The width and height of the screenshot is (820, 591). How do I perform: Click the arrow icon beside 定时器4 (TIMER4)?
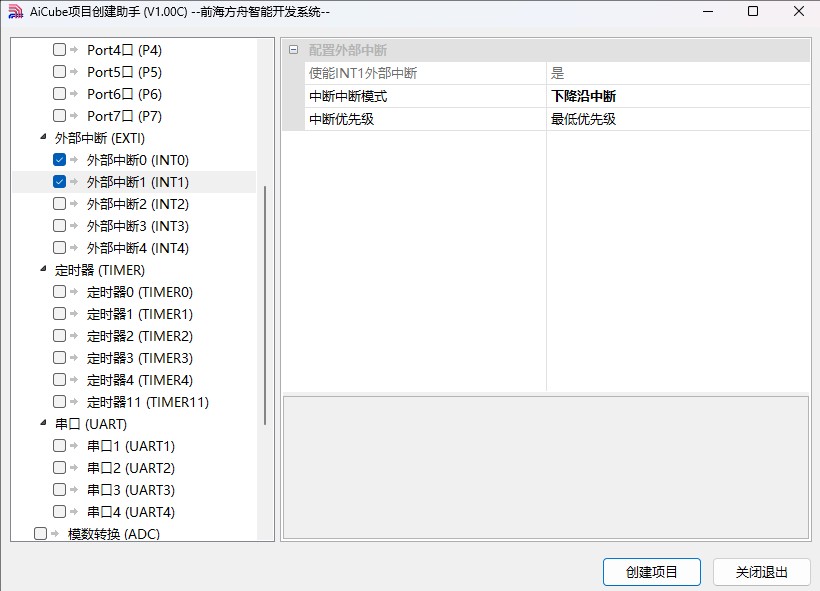[74, 379]
